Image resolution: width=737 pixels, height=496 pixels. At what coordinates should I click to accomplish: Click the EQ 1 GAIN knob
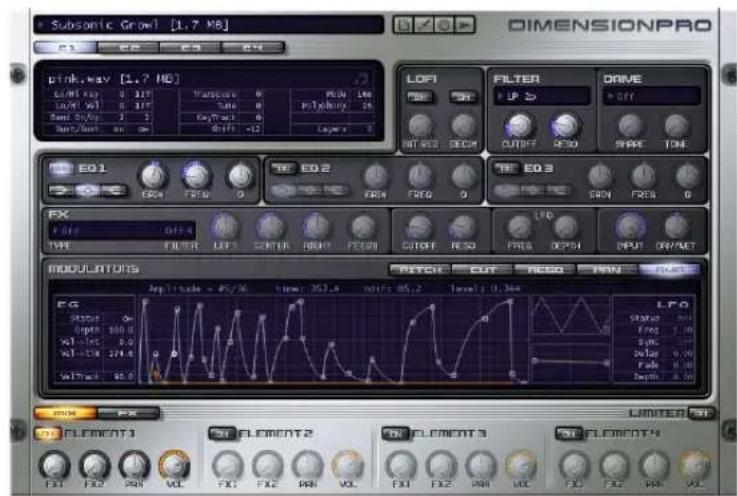(153, 176)
